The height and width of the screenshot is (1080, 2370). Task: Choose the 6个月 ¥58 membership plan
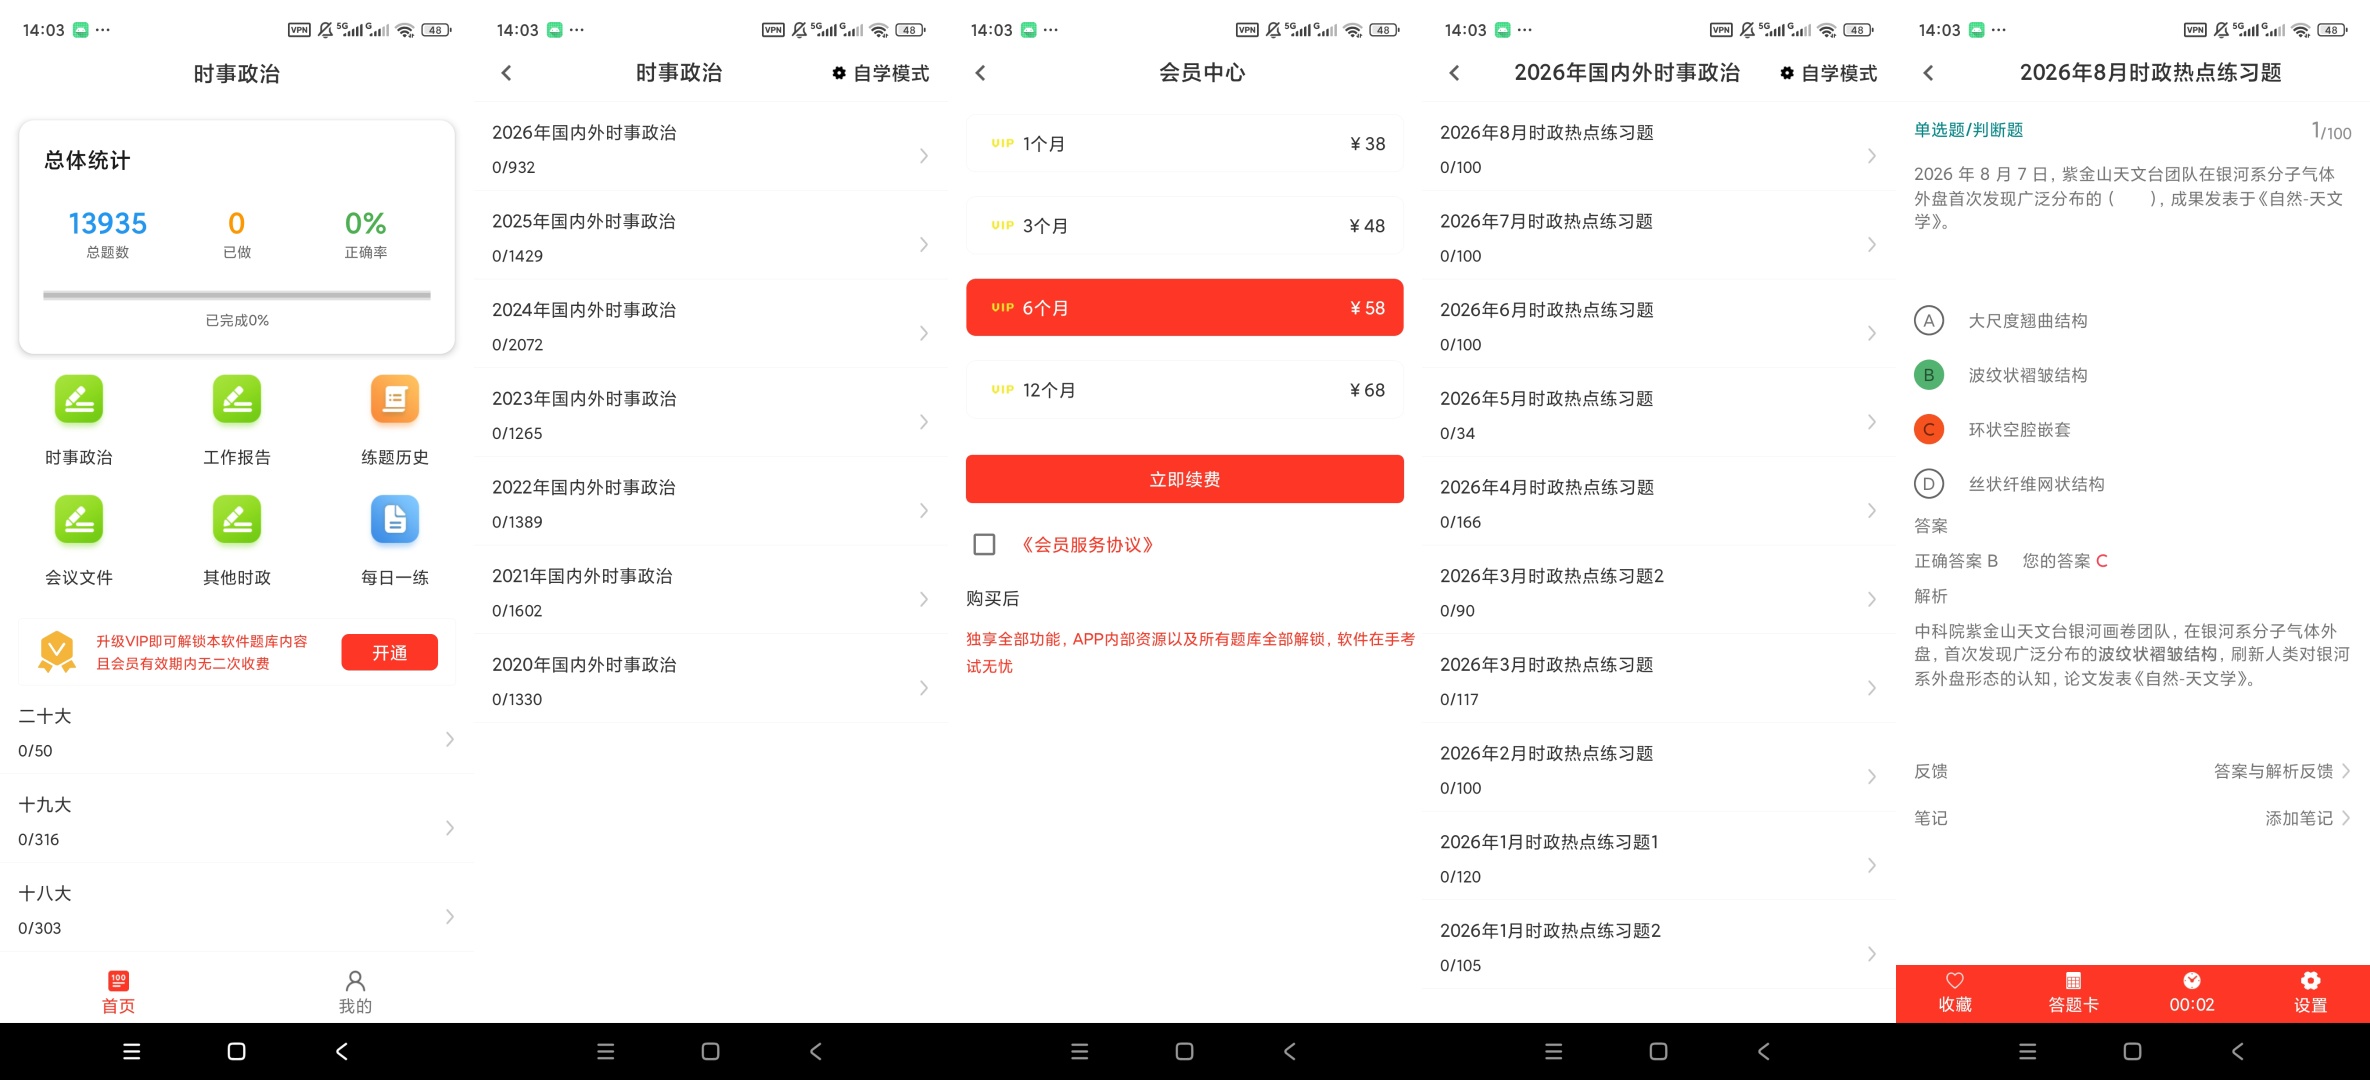[1185, 307]
